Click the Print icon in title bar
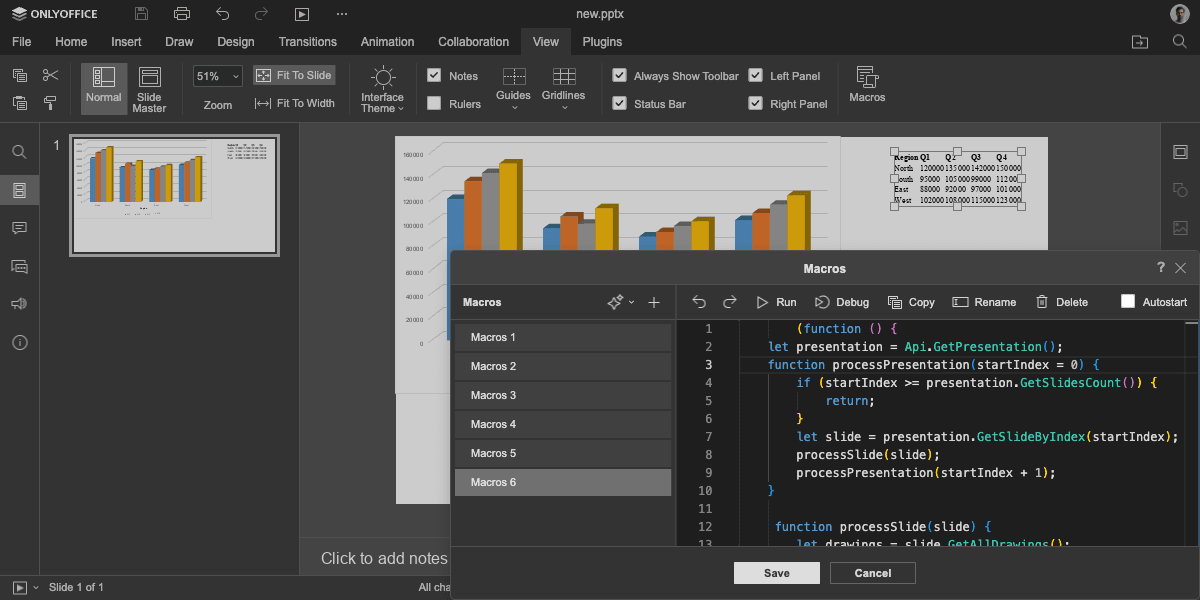The height and width of the screenshot is (600, 1200). pos(182,14)
